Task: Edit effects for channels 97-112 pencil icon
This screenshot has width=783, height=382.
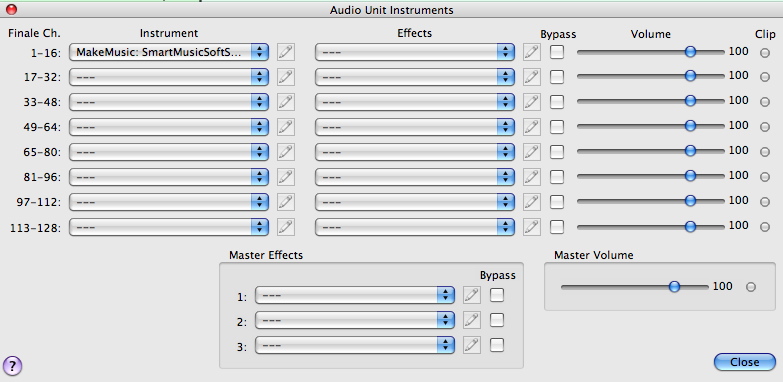Action: click(532, 202)
